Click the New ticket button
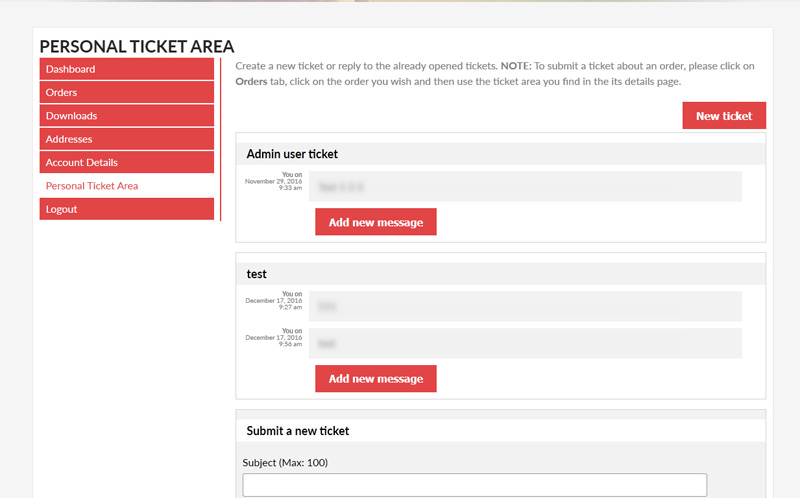800x498 pixels. click(723, 116)
